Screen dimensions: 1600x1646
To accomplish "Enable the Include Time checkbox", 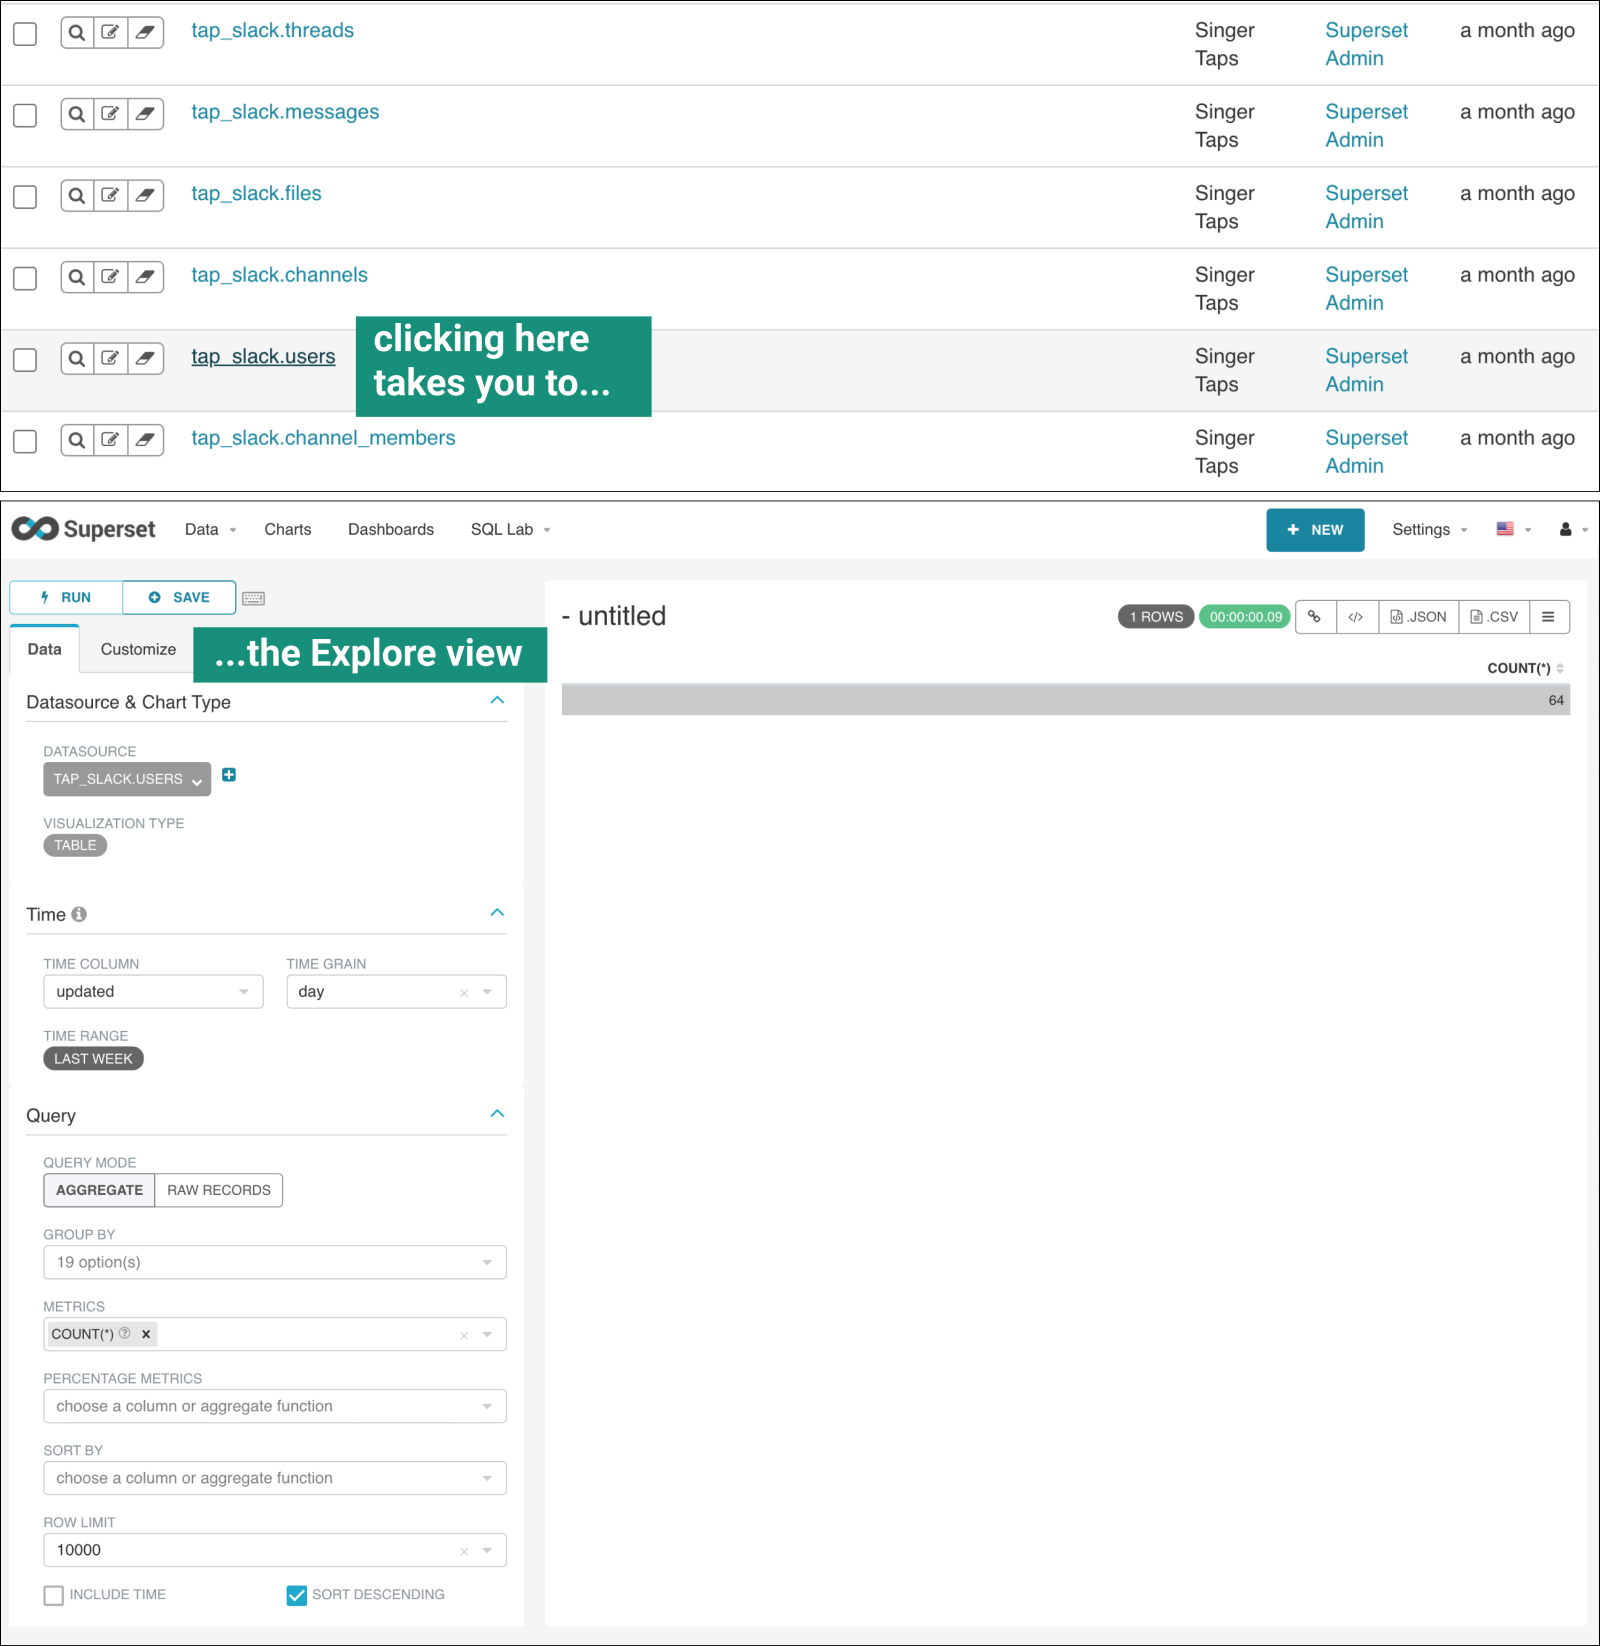I will (x=54, y=1595).
